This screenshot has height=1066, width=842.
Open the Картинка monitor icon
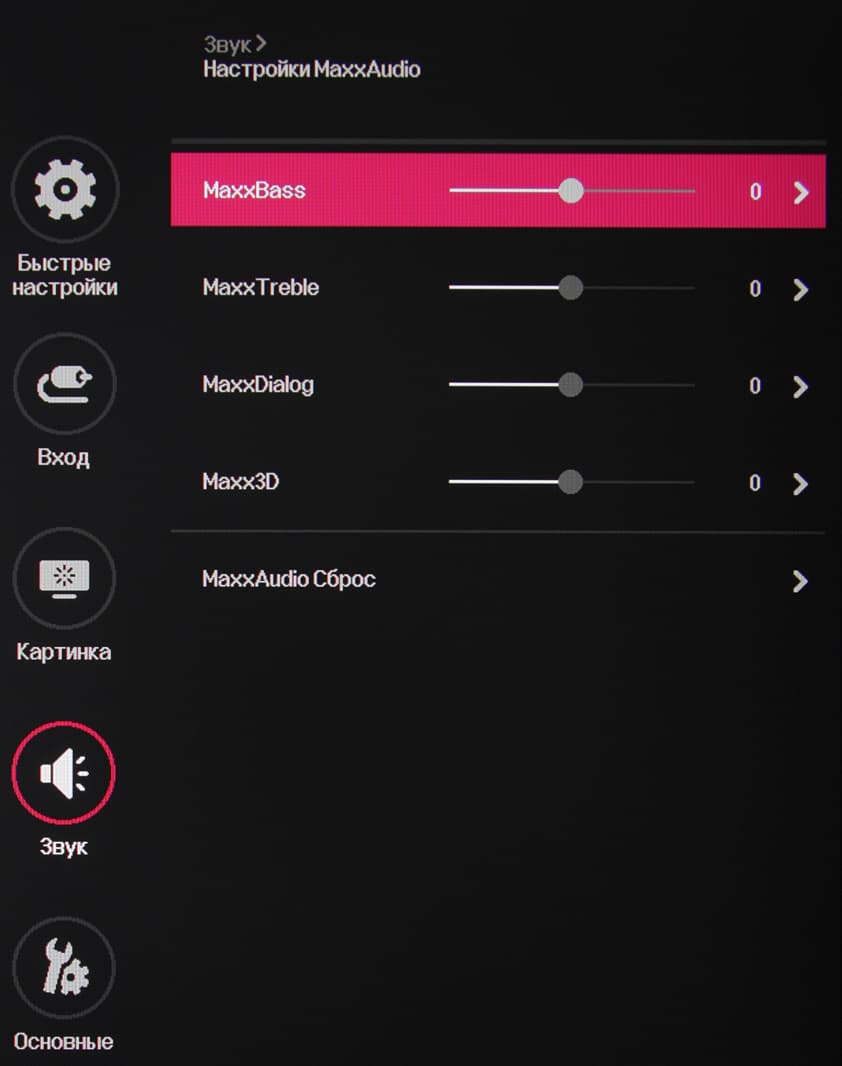65,578
